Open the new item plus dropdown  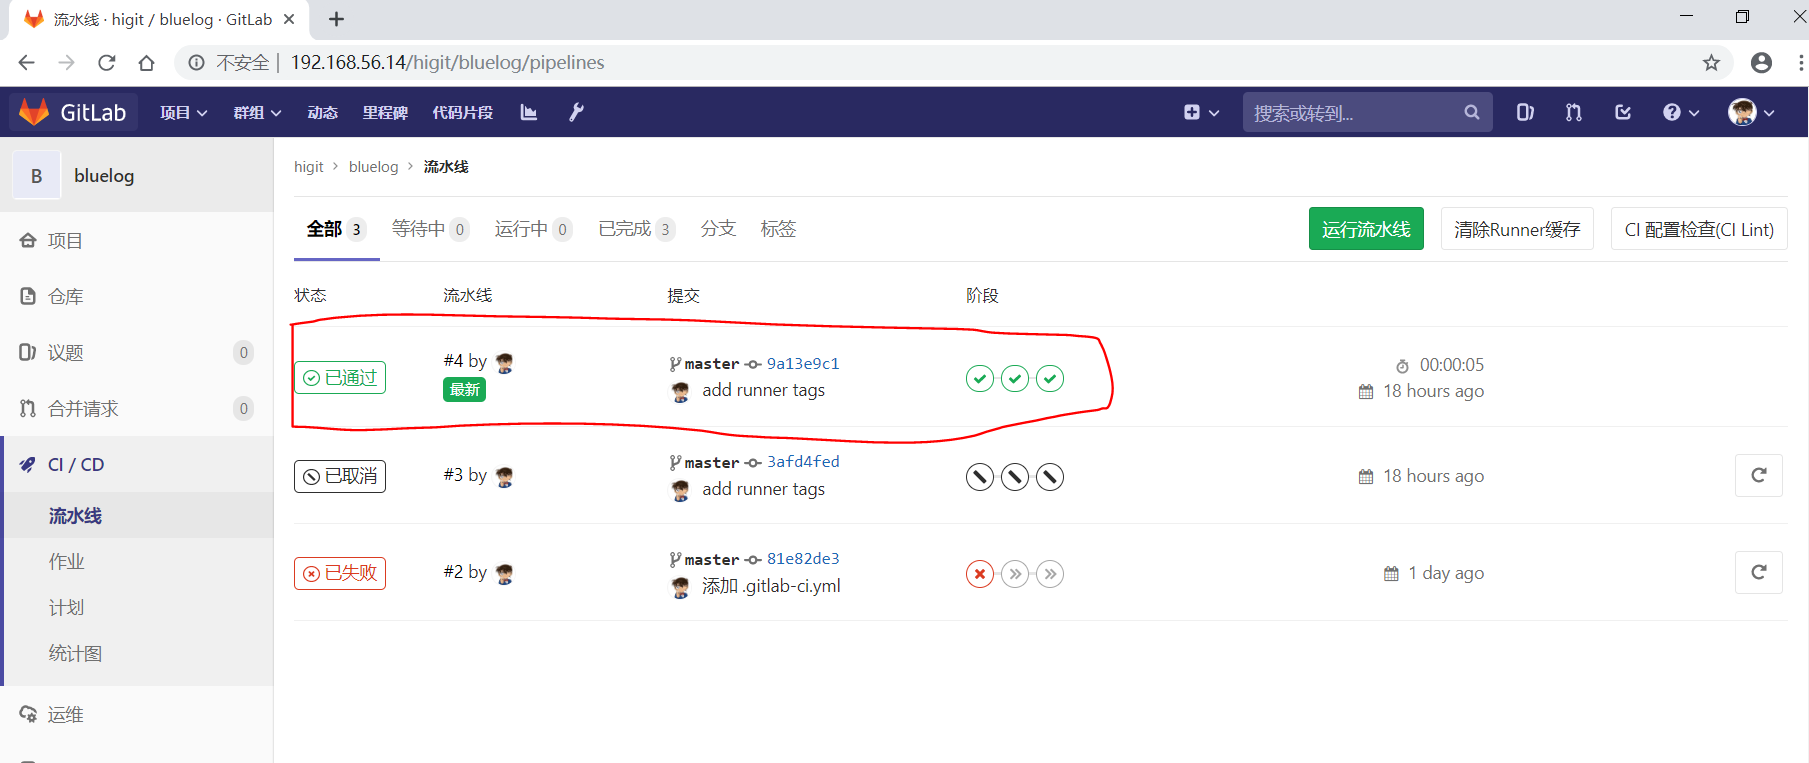point(1201,112)
